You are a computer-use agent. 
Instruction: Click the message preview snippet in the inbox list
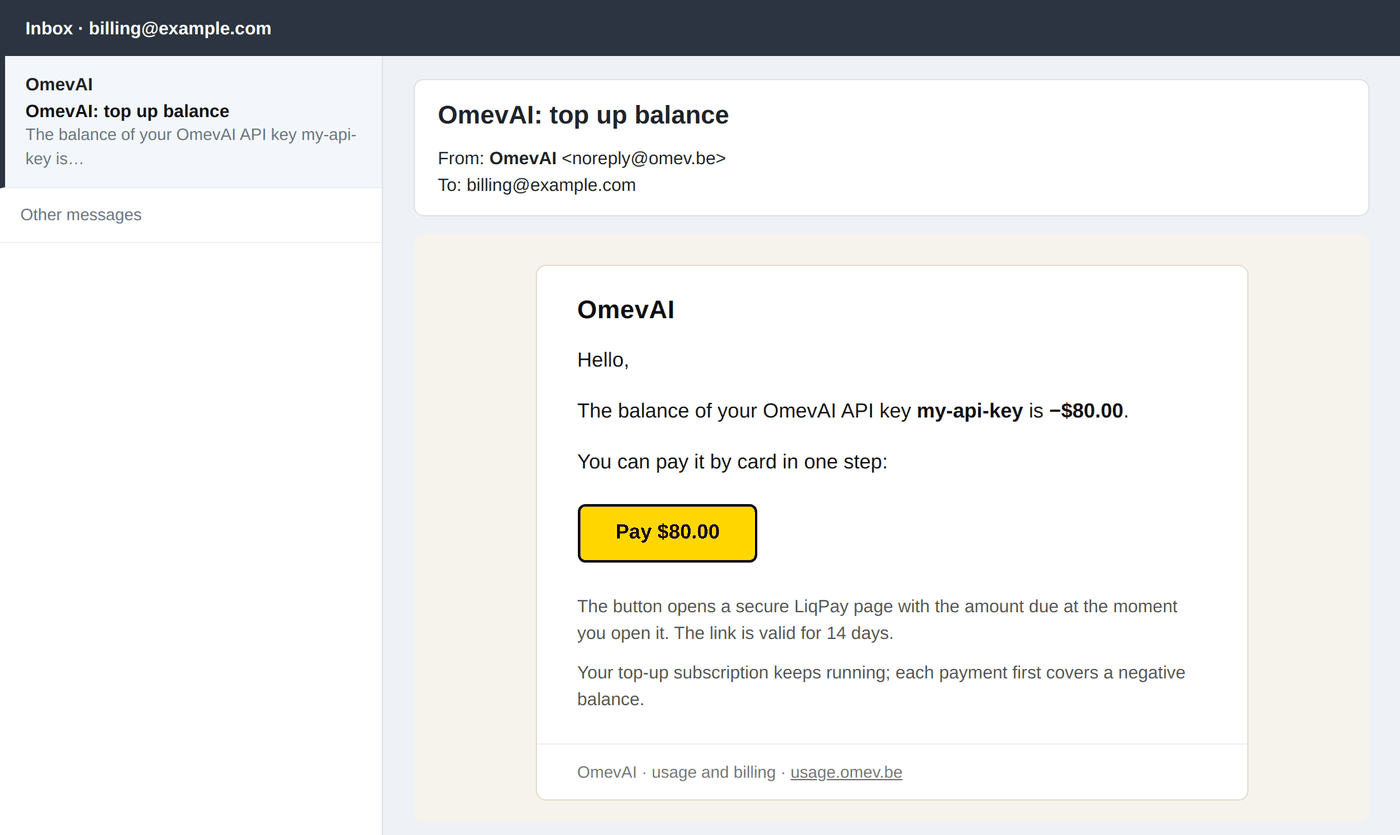(191, 147)
